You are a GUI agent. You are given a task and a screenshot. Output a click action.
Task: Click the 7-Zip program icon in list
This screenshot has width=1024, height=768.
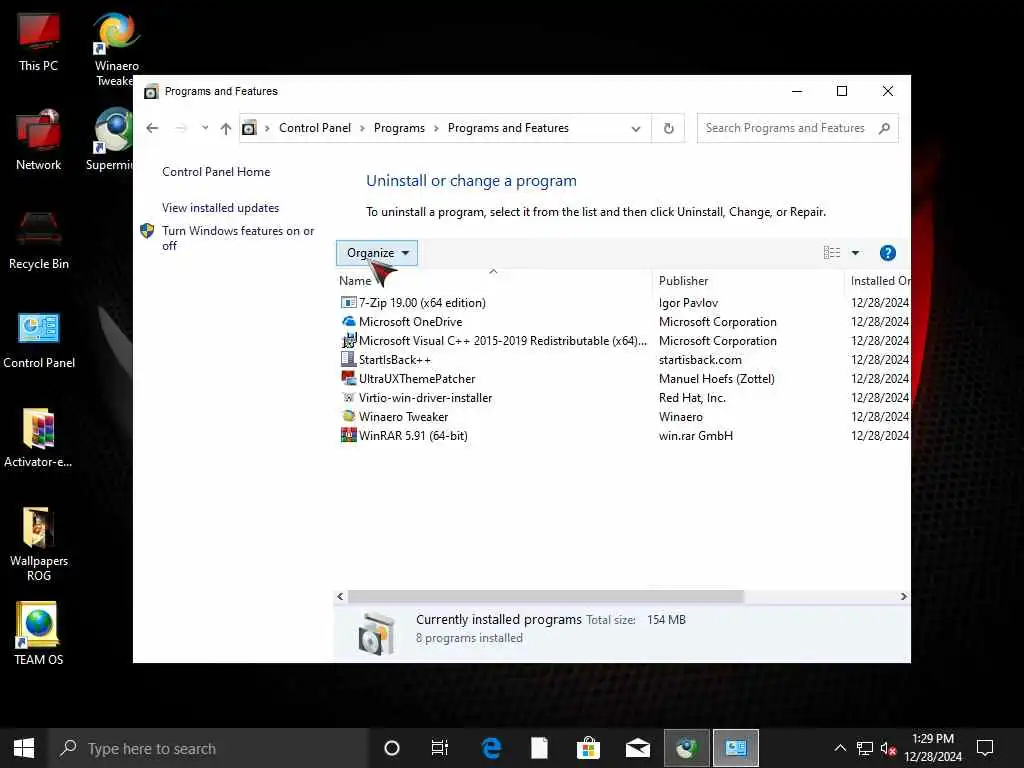pyautogui.click(x=348, y=302)
